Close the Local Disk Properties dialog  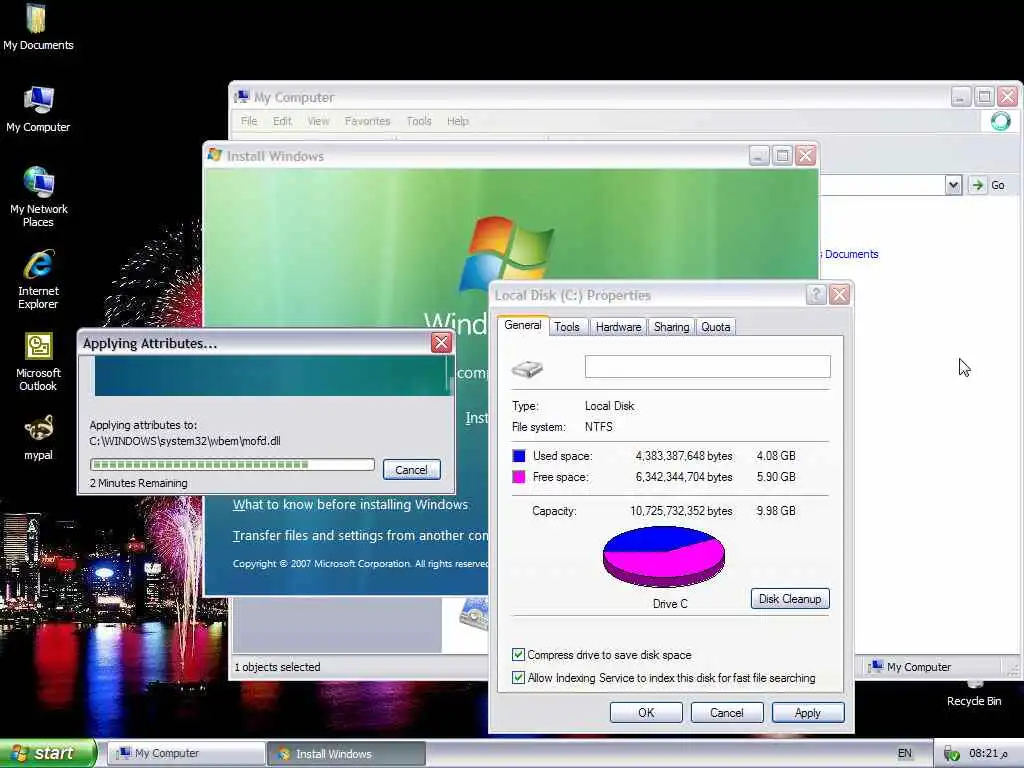[x=839, y=295]
